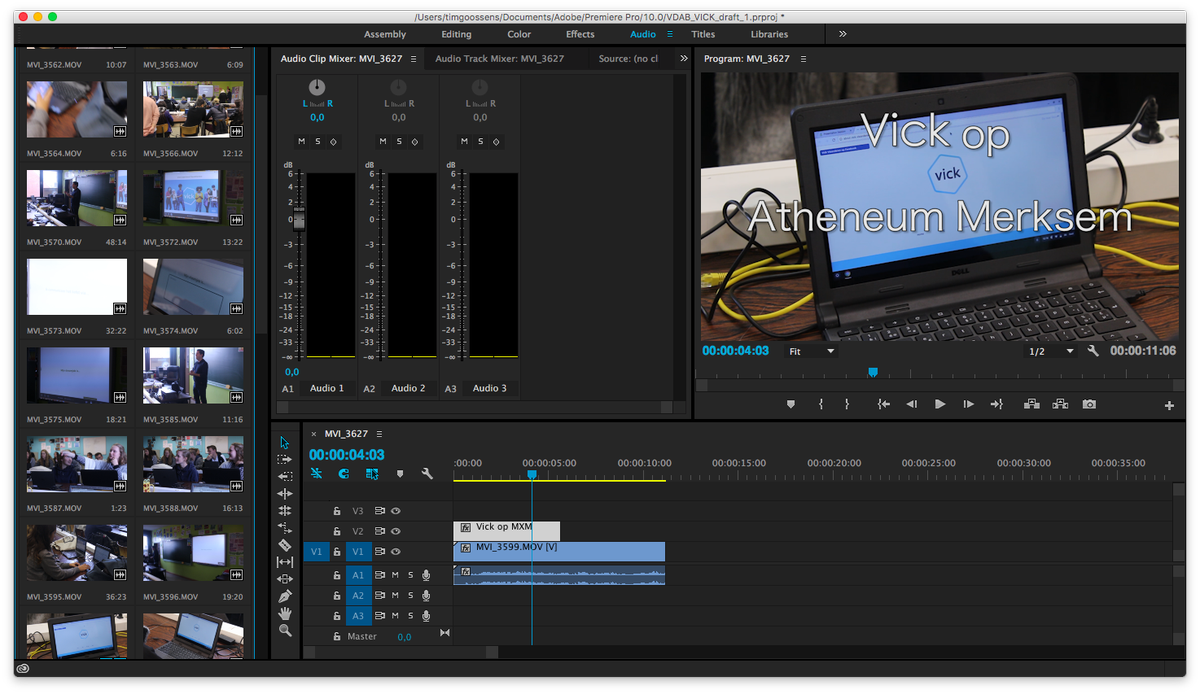Image resolution: width=1200 pixels, height=694 pixels.
Task: Select the Rolling Edit tool
Action: click(285, 510)
